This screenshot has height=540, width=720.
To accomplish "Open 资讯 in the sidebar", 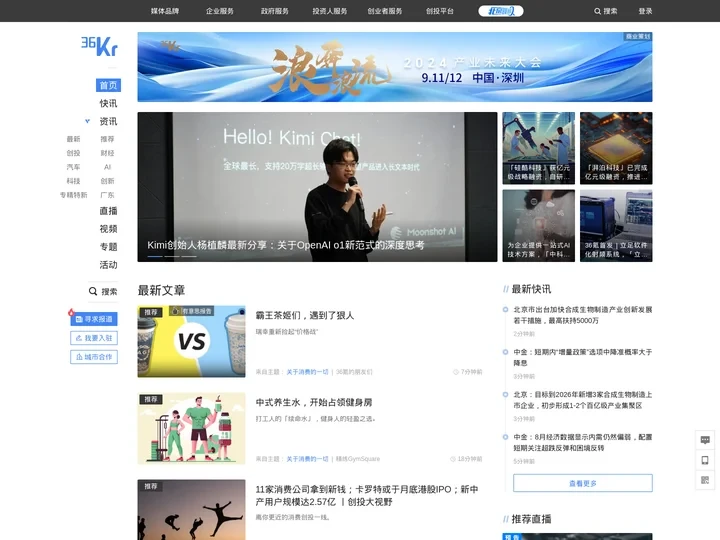I will (108, 121).
